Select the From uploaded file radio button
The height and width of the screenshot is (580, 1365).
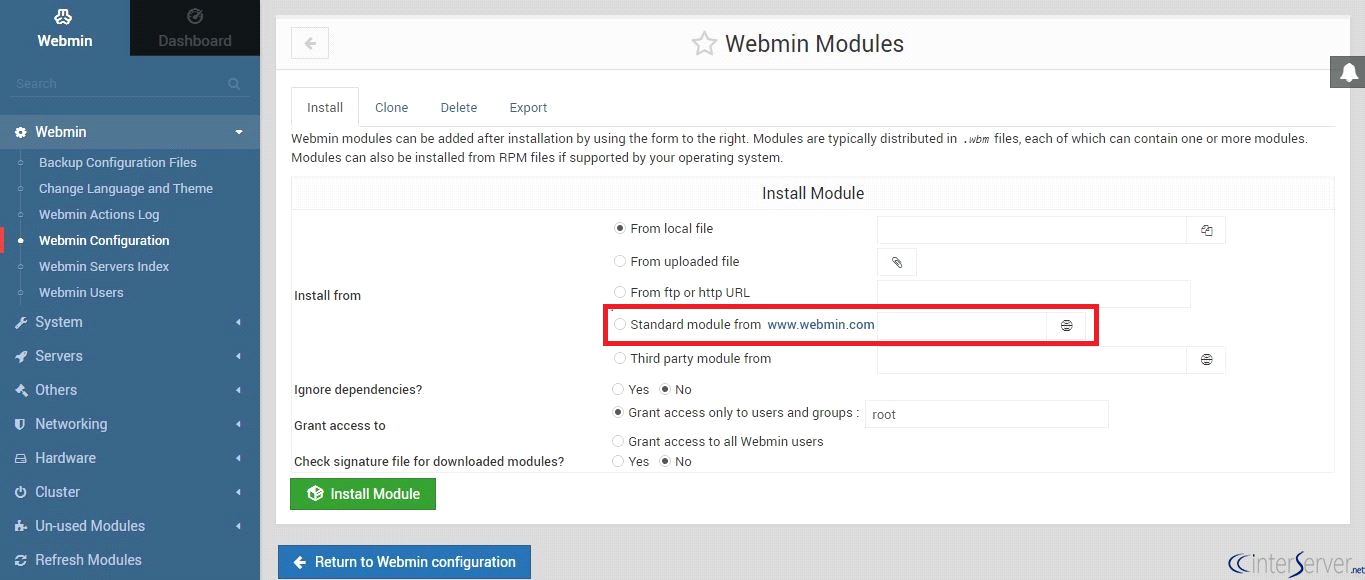tap(620, 261)
